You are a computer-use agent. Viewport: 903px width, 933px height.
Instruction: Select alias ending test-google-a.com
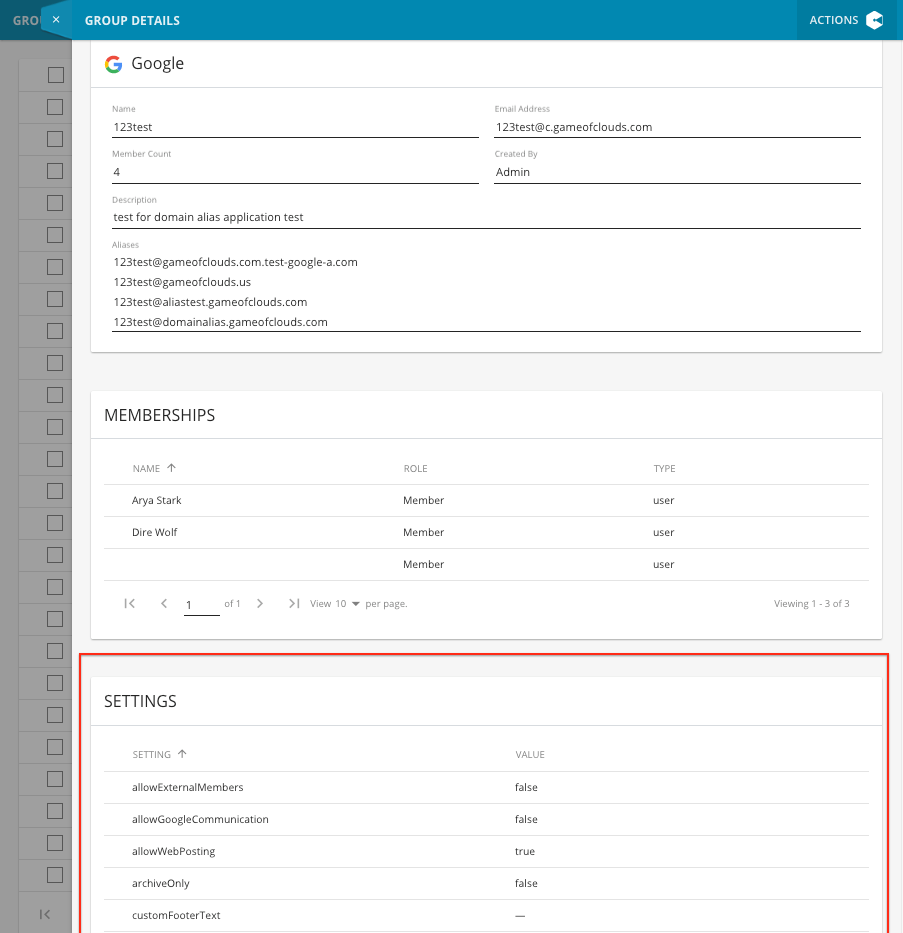pos(236,262)
